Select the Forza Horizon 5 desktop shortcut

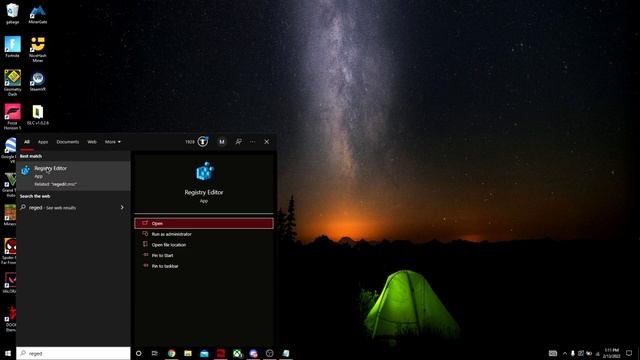tap(12, 117)
